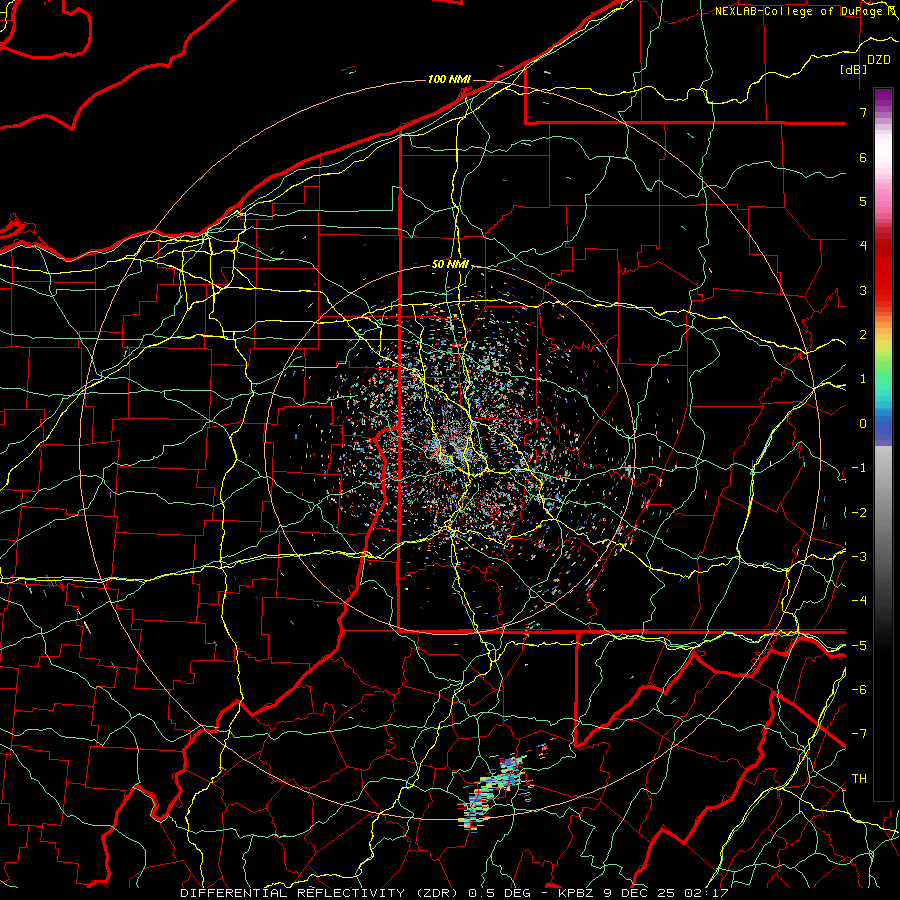The width and height of the screenshot is (900, 900).
Task: Click the ZDR color scale bar
Action: [x=883, y=444]
